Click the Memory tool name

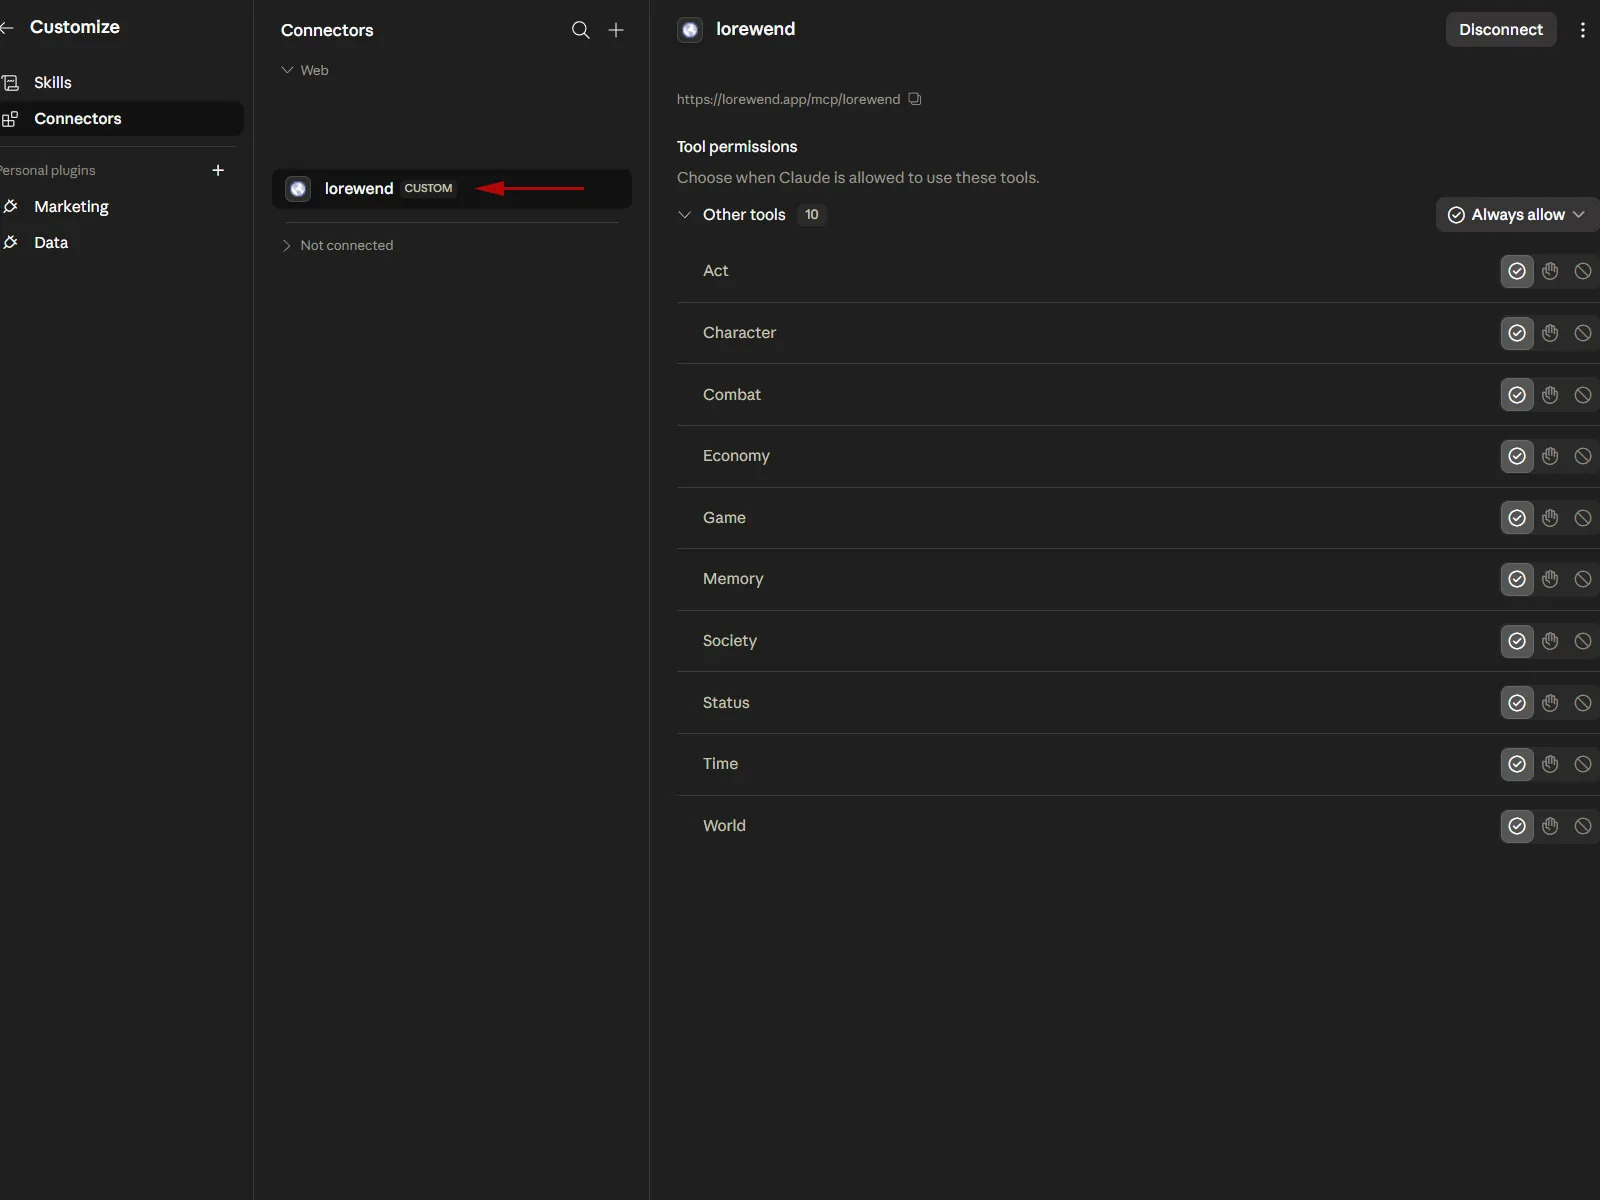(x=733, y=579)
